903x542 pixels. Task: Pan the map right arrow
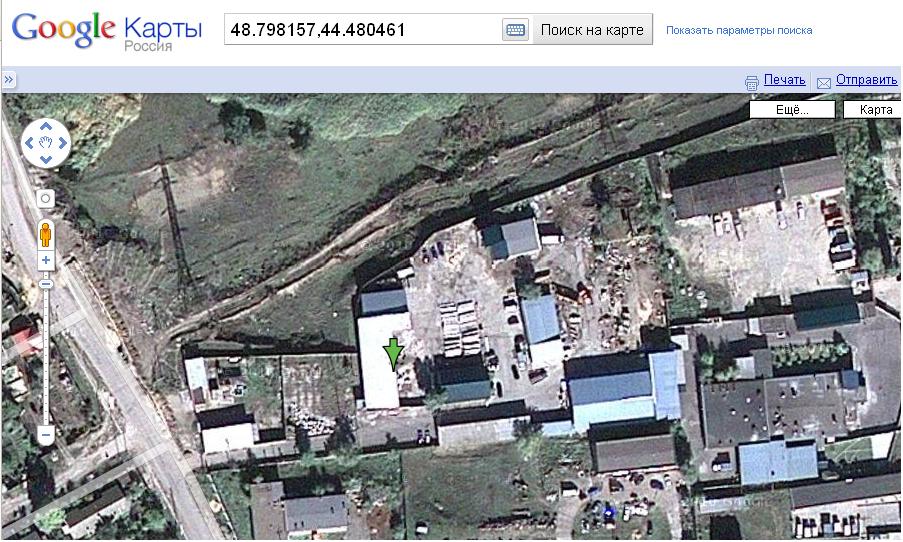pos(63,143)
